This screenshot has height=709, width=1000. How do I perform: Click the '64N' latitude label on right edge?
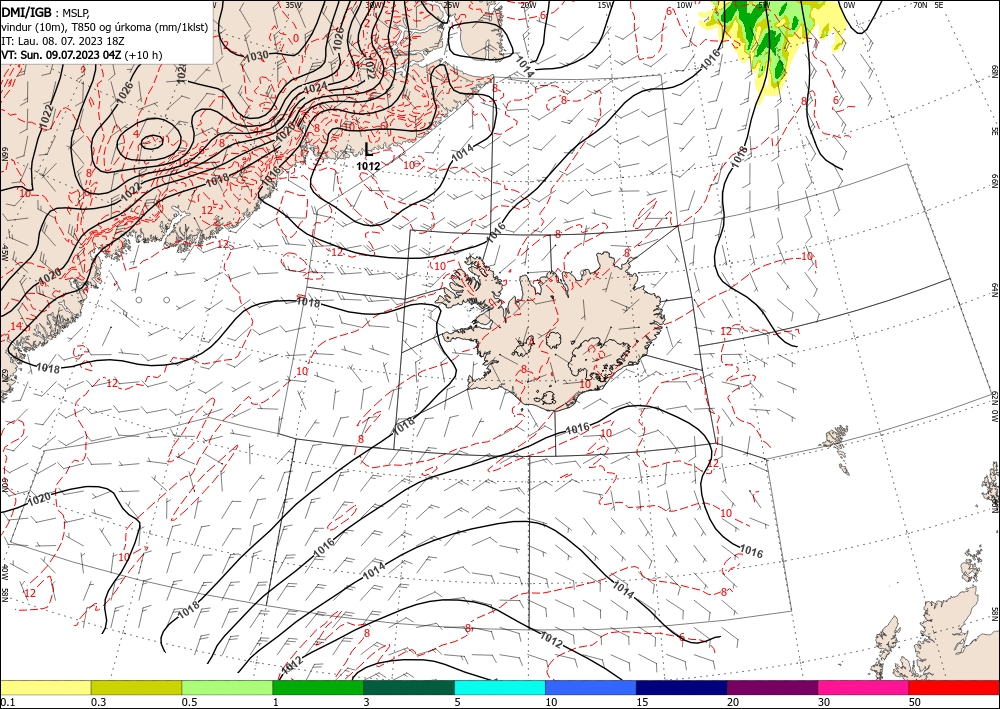click(994, 290)
